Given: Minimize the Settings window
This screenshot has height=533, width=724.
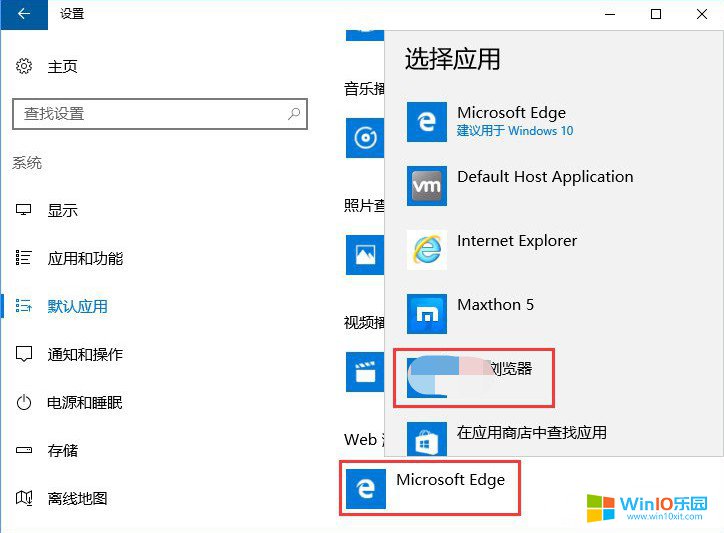Looking at the screenshot, I should [610, 14].
